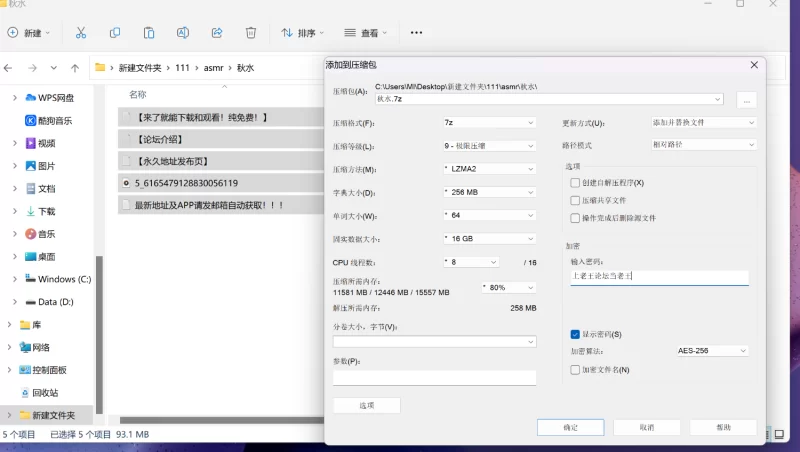Screen dimensions: 800x452
Task: Select 图片 folder in sidebar
Action: (x=40, y=166)
